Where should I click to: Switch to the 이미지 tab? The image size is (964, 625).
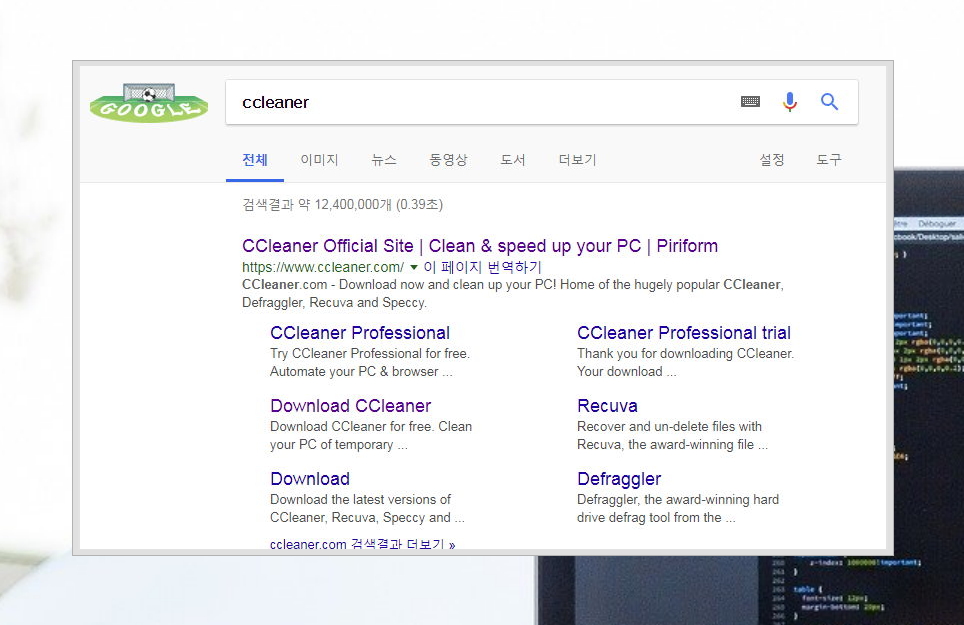[319, 160]
